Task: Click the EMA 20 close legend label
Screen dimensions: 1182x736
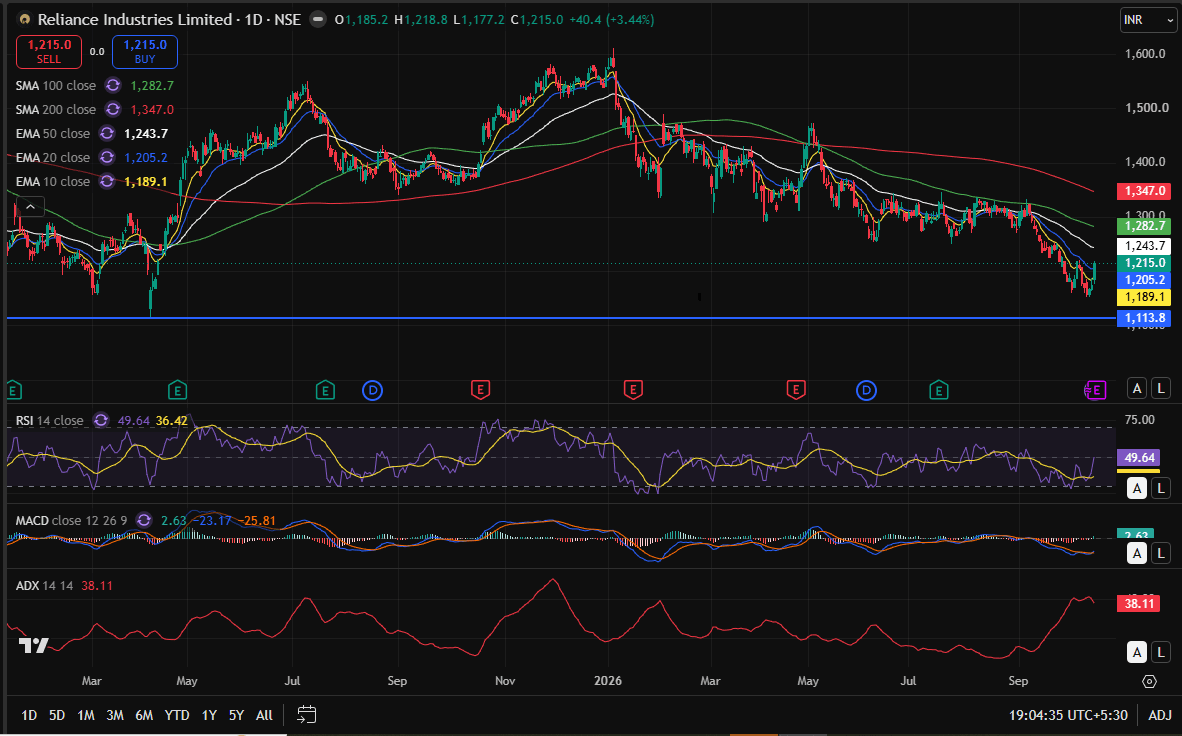Action: pos(53,158)
